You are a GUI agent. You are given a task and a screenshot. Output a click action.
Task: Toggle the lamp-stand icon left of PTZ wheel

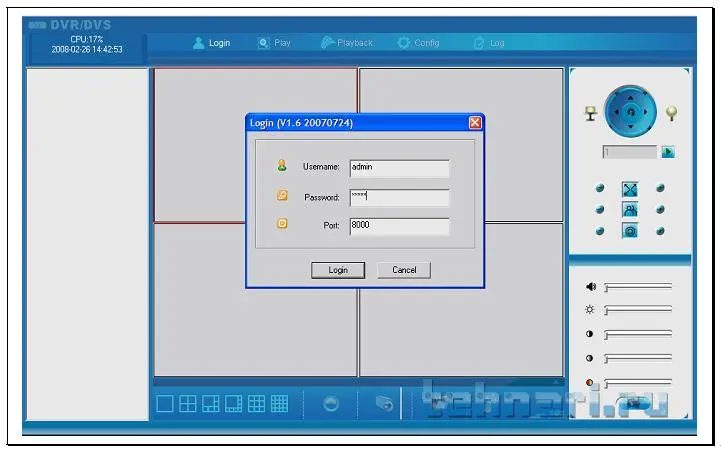point(590,113)
